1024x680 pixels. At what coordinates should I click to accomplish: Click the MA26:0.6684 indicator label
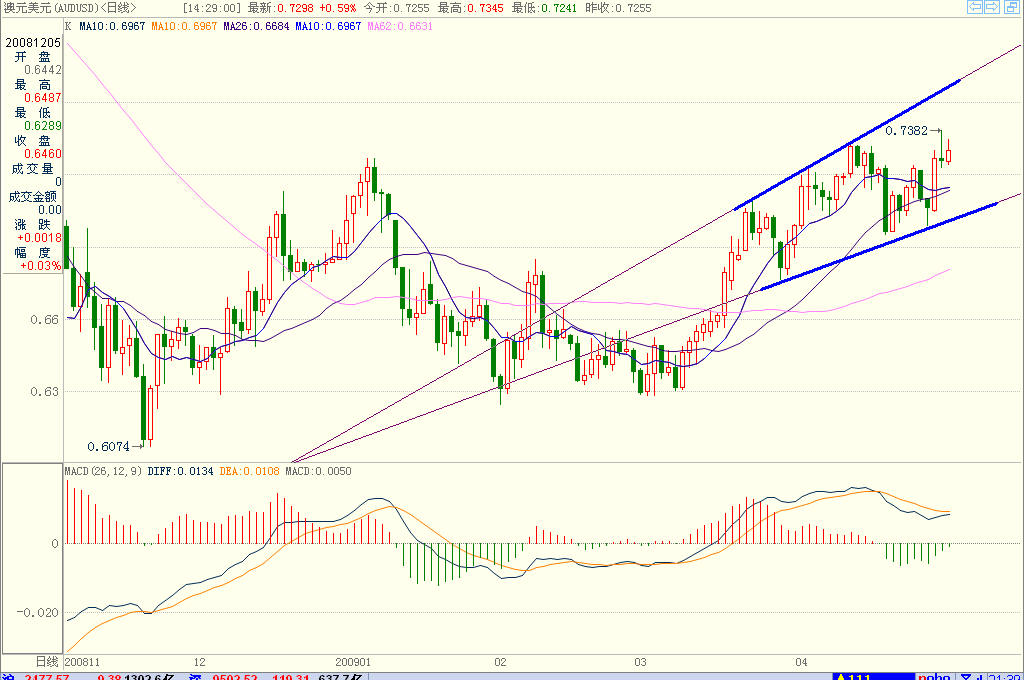tap(256, 26)
